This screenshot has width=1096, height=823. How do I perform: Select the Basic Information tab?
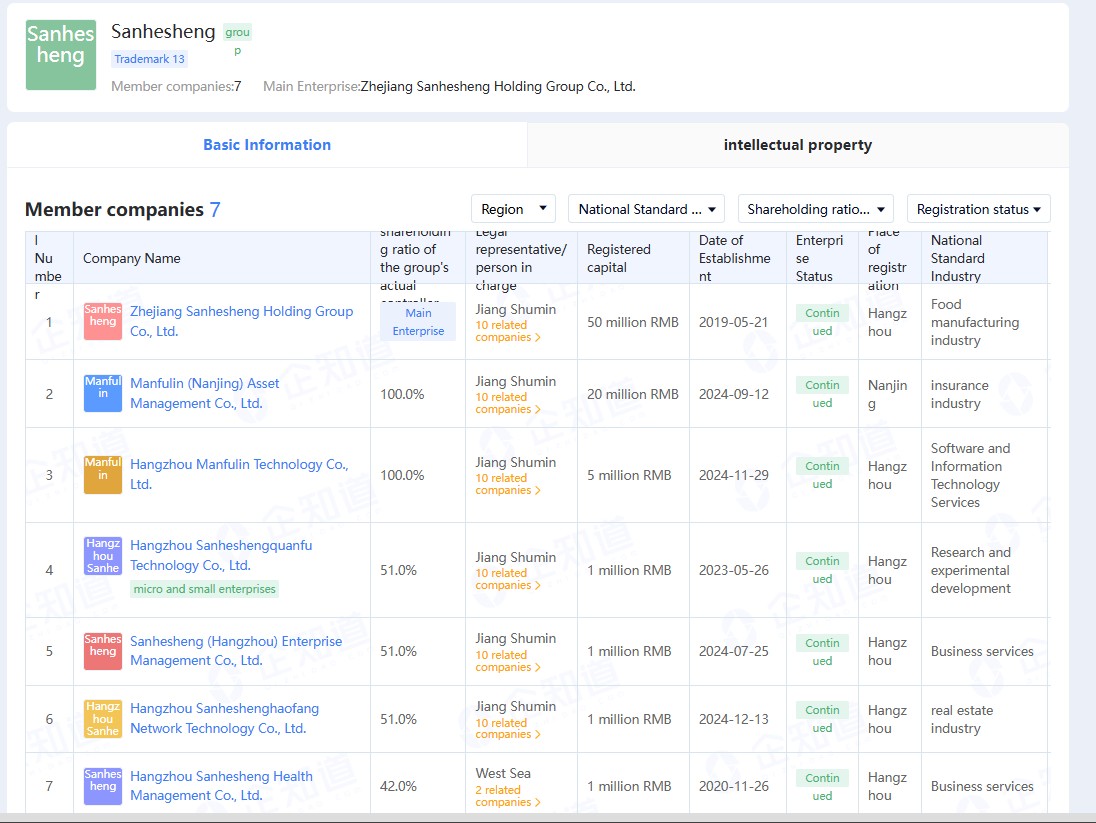(267, 145)
